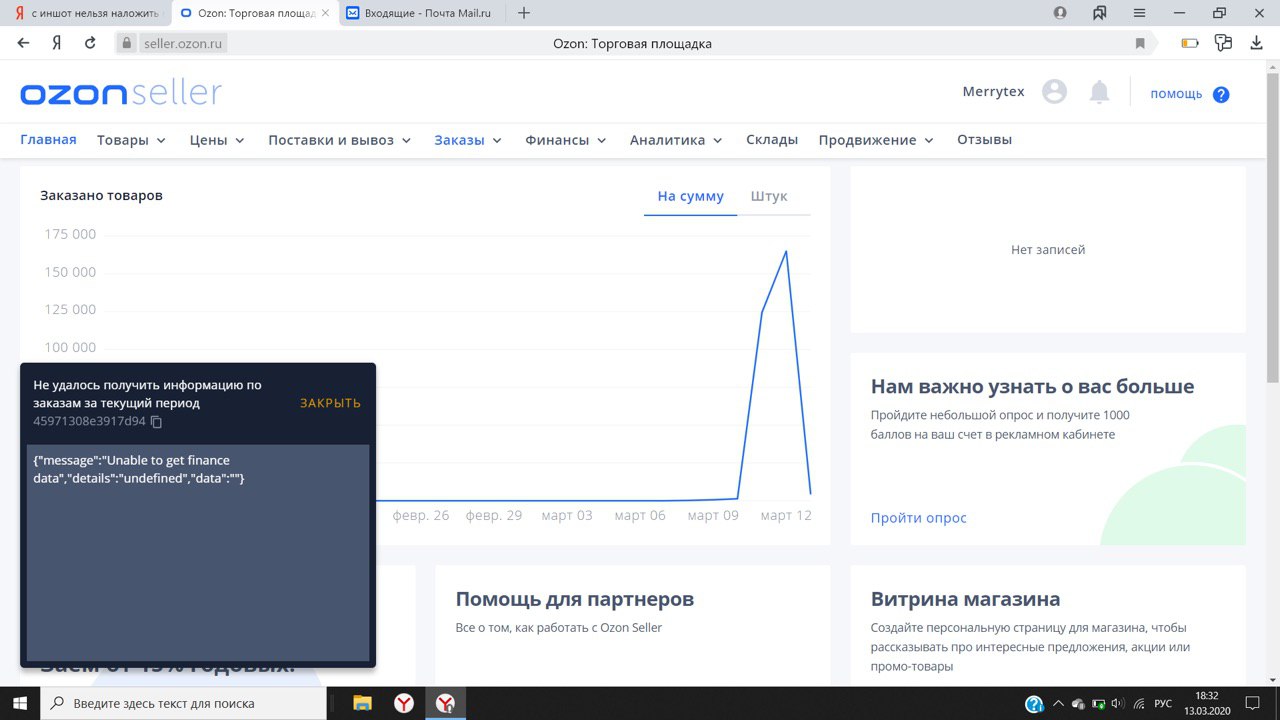
Task: Open the Yandex home button in toolbar
Action: (57, 43)
